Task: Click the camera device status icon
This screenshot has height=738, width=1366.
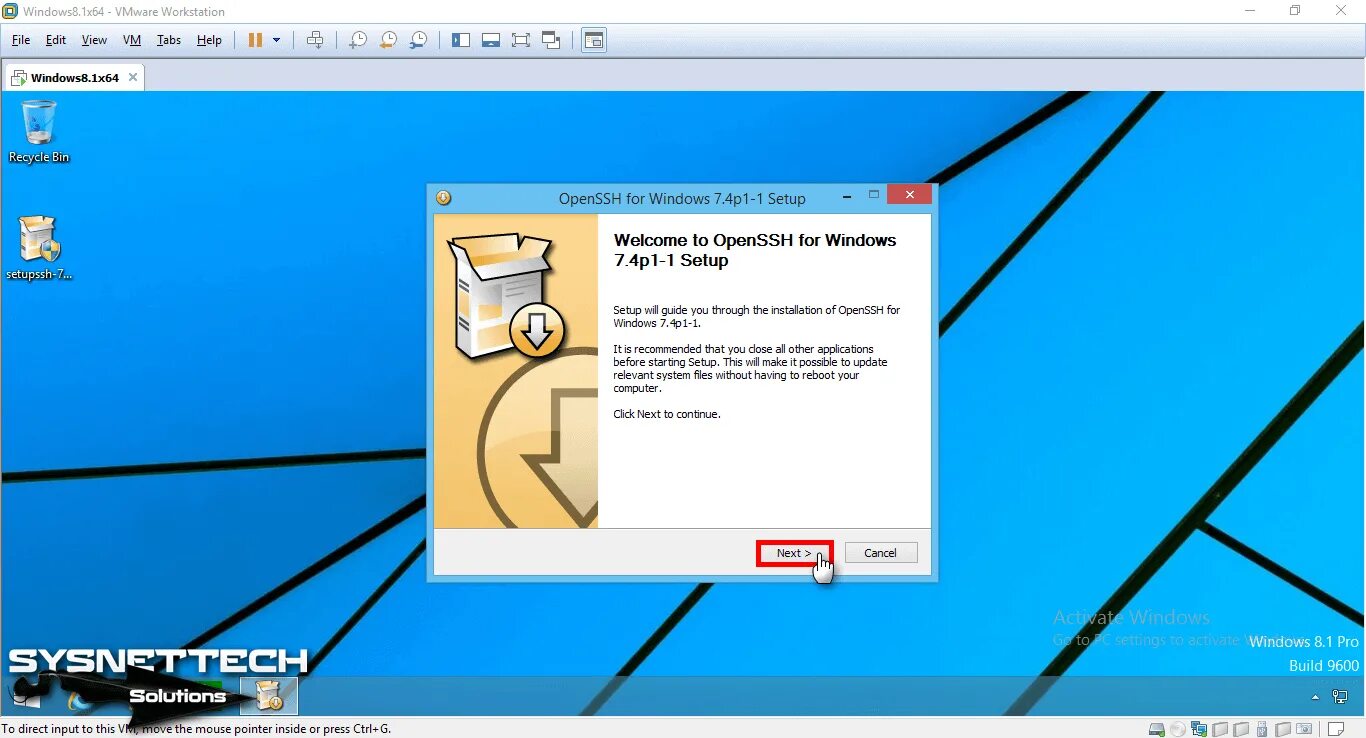Action: (1304, 729)
